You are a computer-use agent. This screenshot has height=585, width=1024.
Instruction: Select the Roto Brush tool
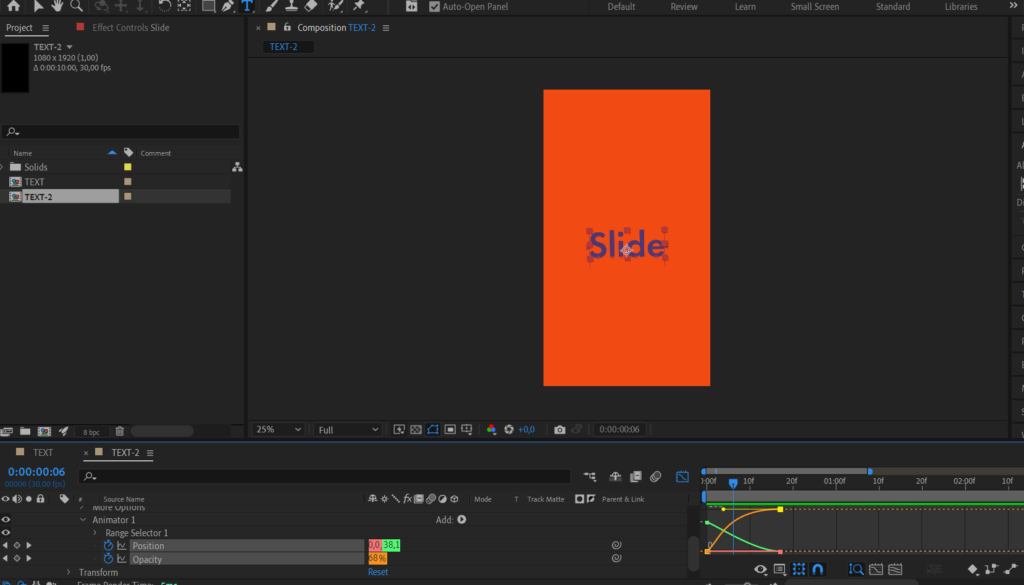coord(335,6)
